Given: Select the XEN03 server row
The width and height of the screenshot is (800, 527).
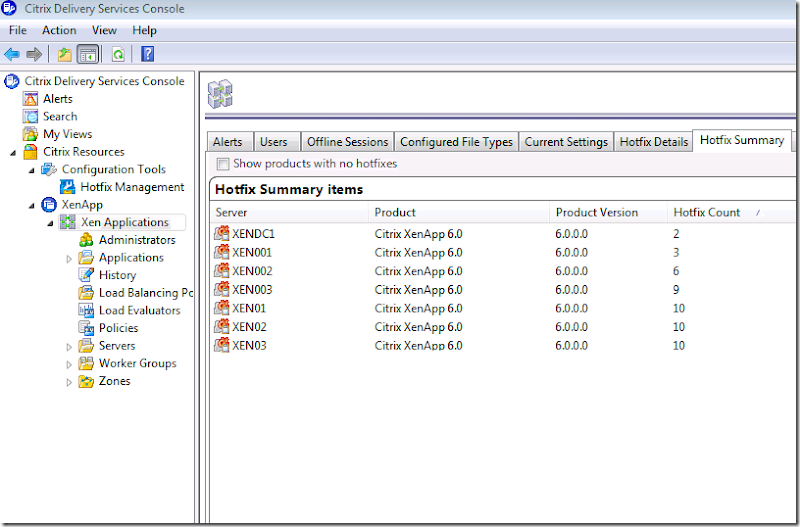Looking at the screenshot, I should coord(503,345).
